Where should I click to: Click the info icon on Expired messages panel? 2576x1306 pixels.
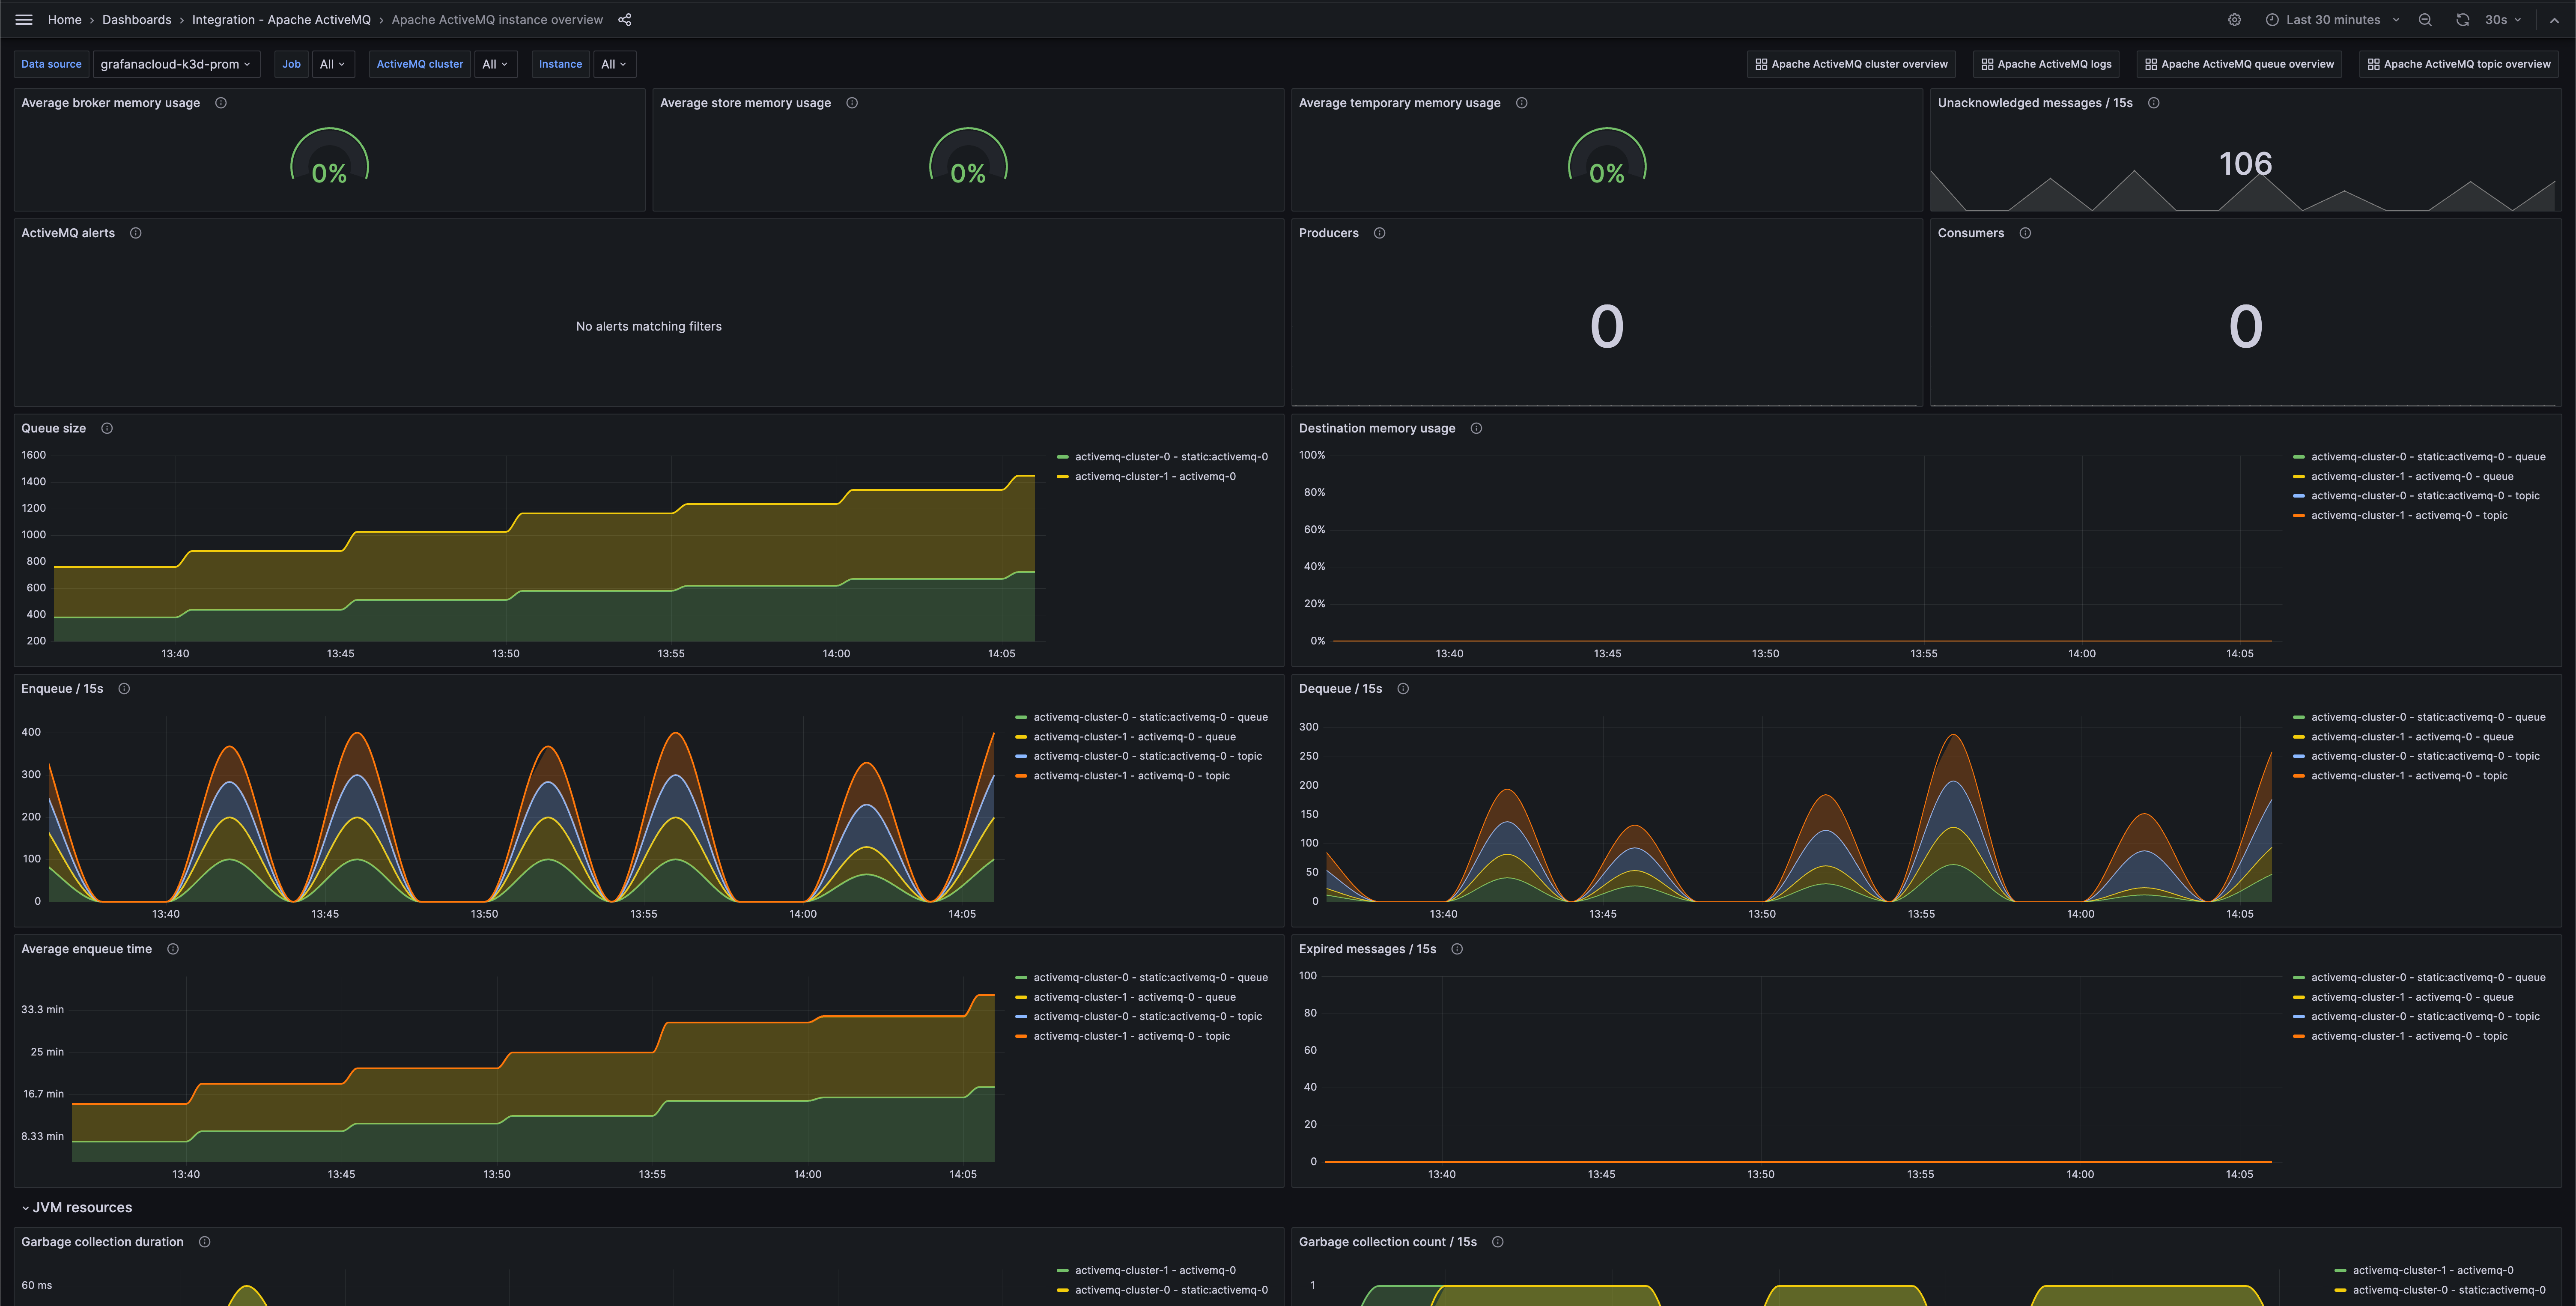coord(1457,949)
